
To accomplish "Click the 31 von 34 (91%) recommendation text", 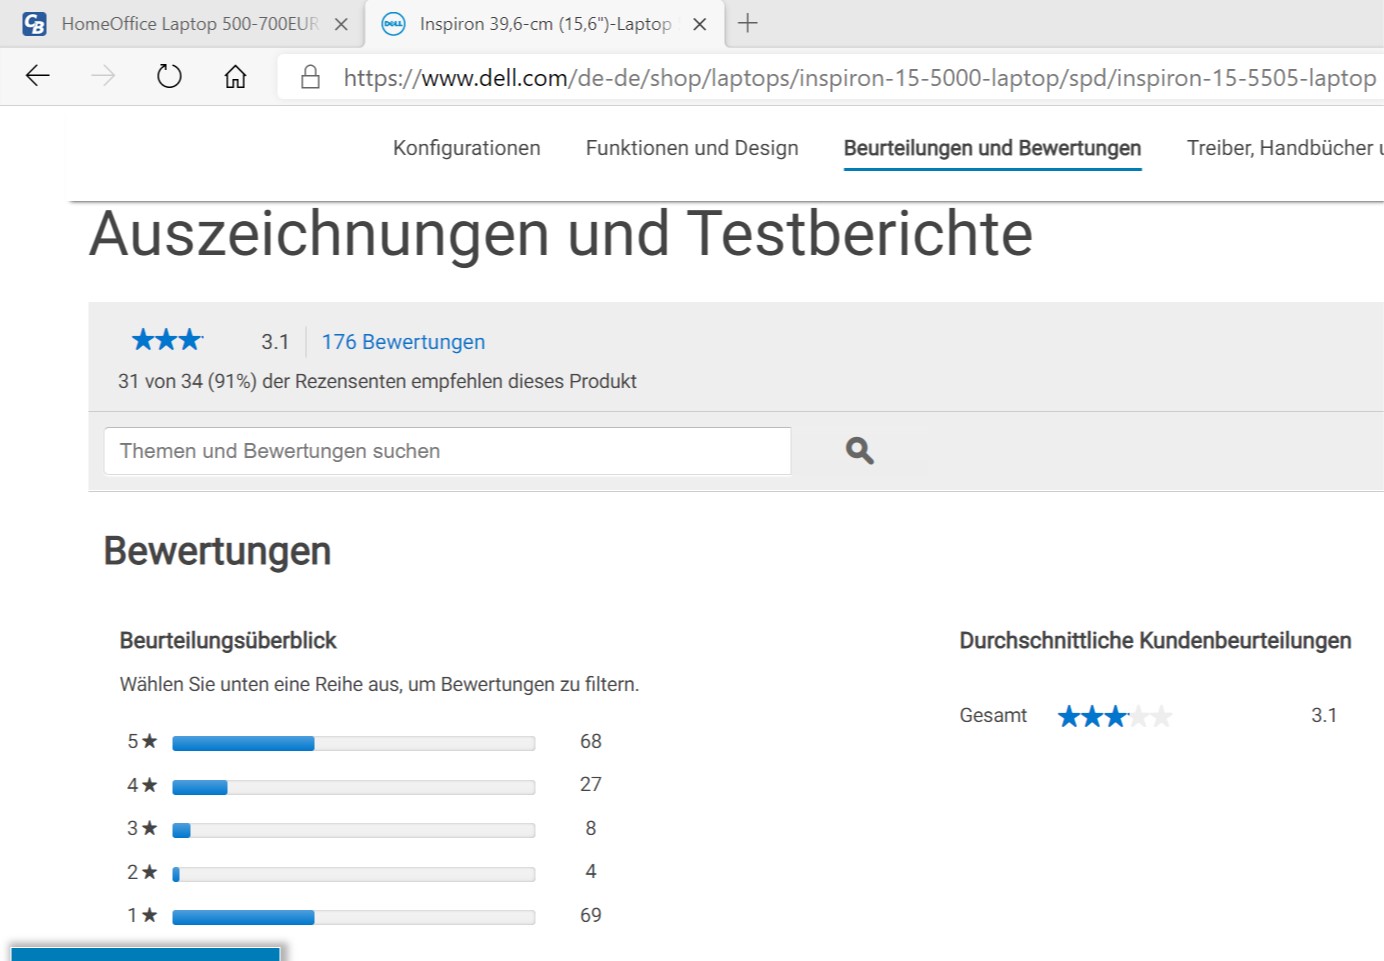I will [377, 381].
